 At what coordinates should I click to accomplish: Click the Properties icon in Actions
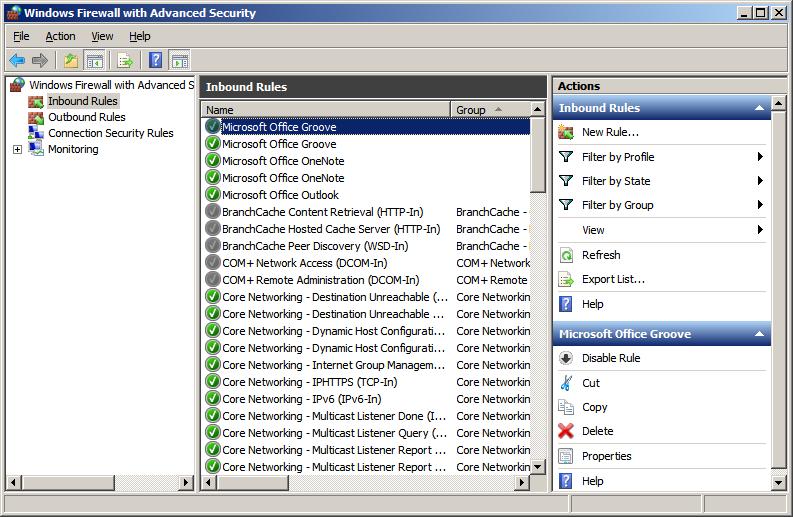[566, 456]
